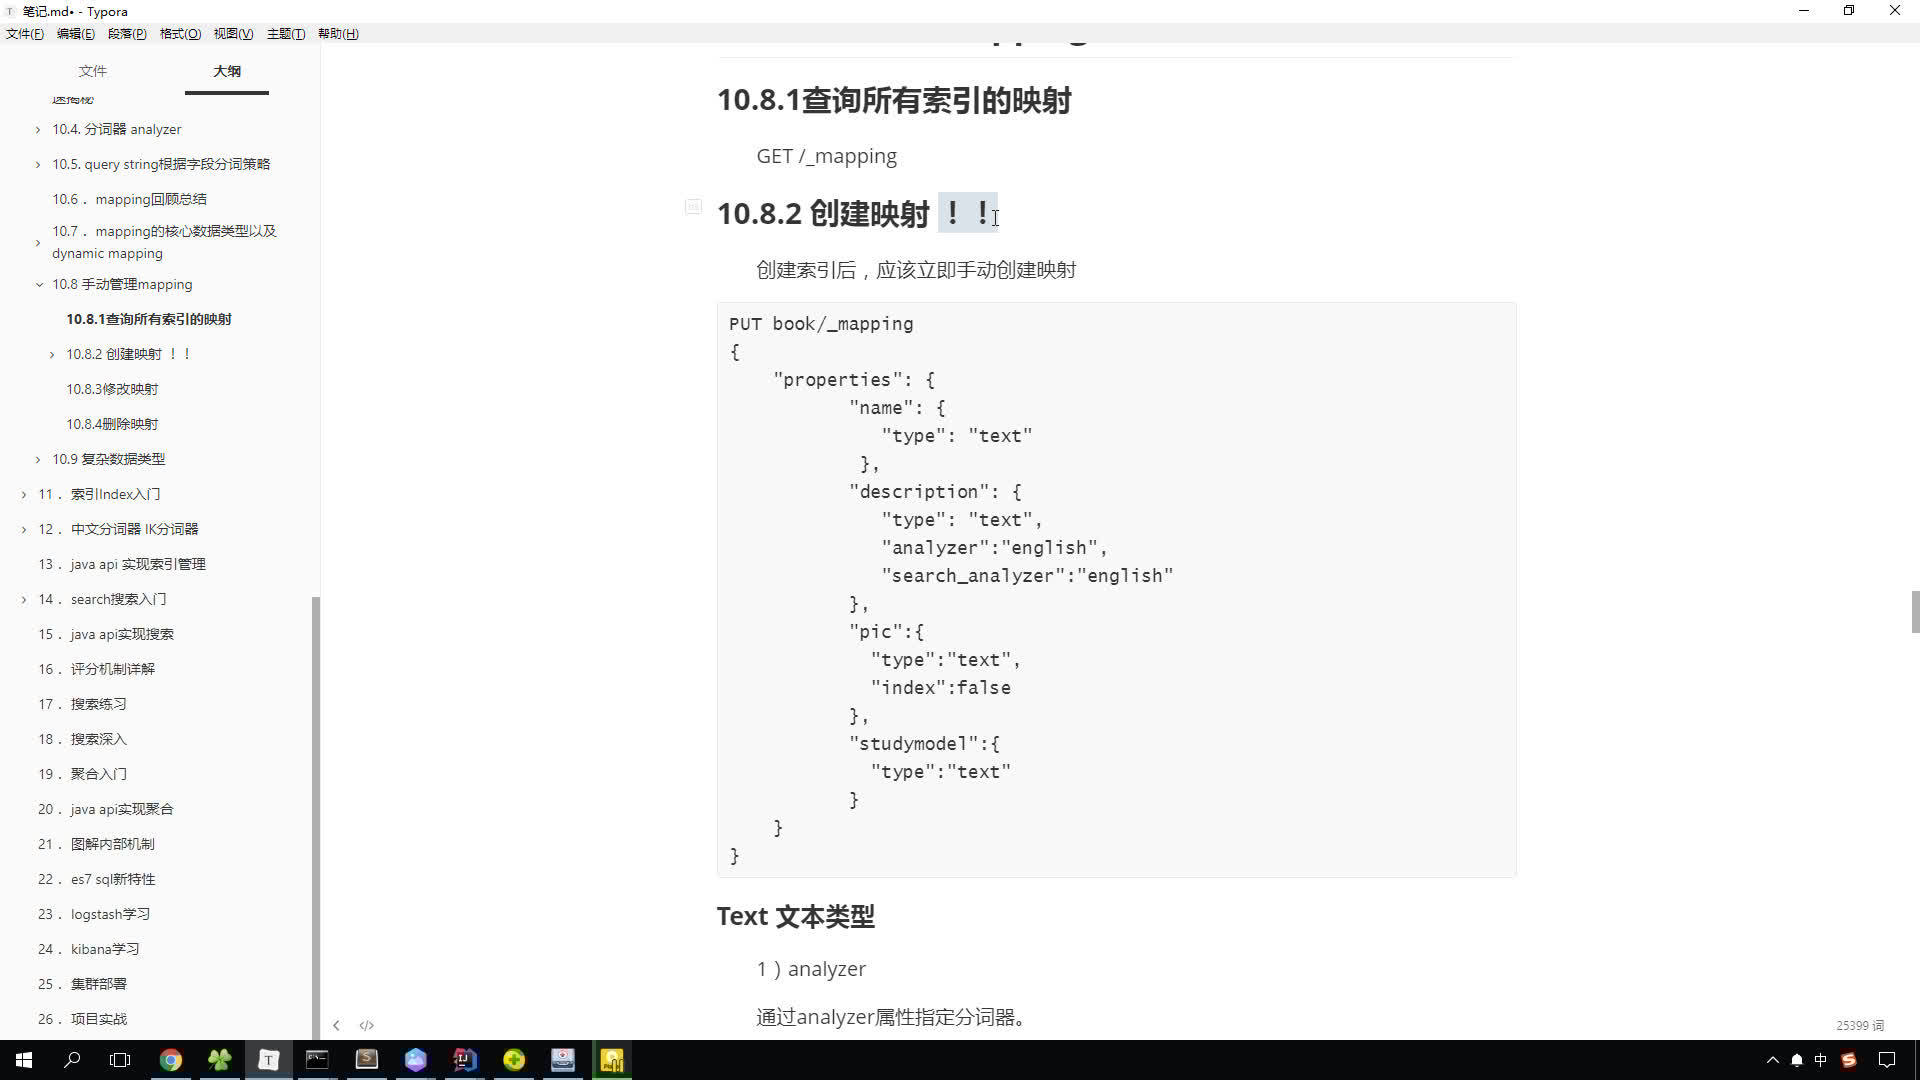Jump to '10.8.4删除映射' via the outline
Viewport: 1920px width, 1080px height.
110,423
